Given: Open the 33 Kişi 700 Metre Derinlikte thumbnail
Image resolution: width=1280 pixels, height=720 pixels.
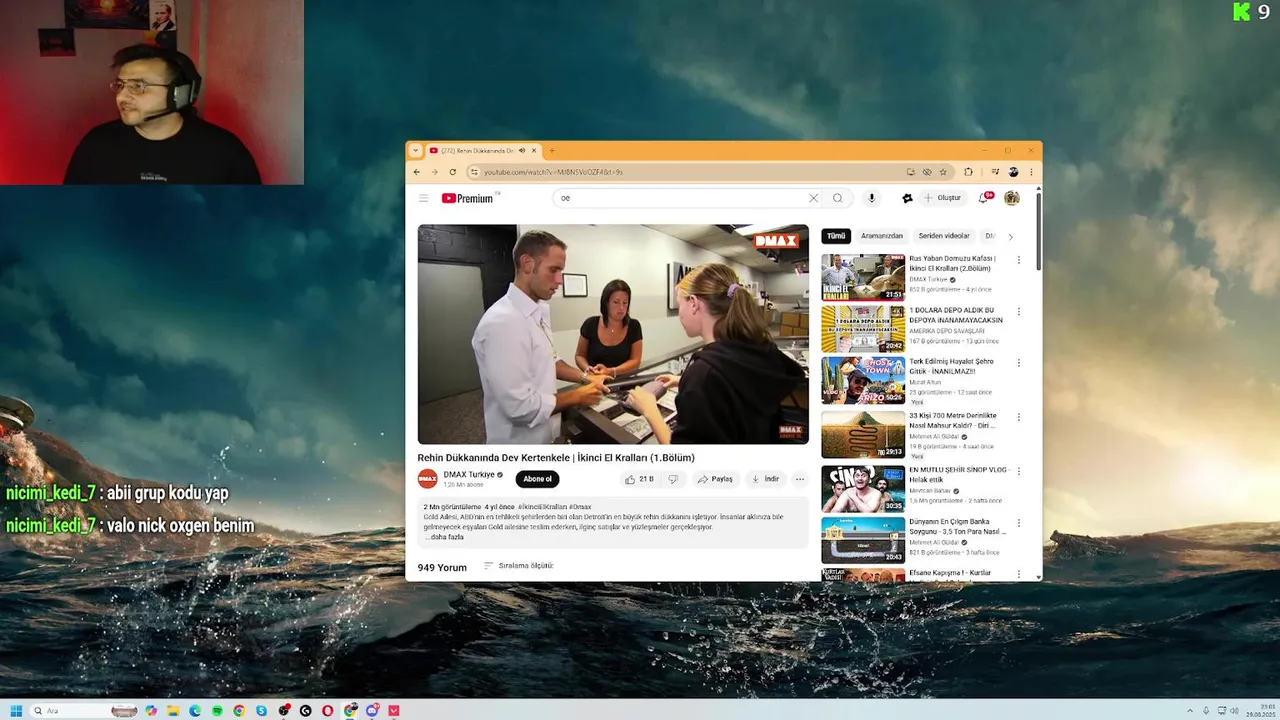Looking at the screenshot, I should [x=863, y=435].
